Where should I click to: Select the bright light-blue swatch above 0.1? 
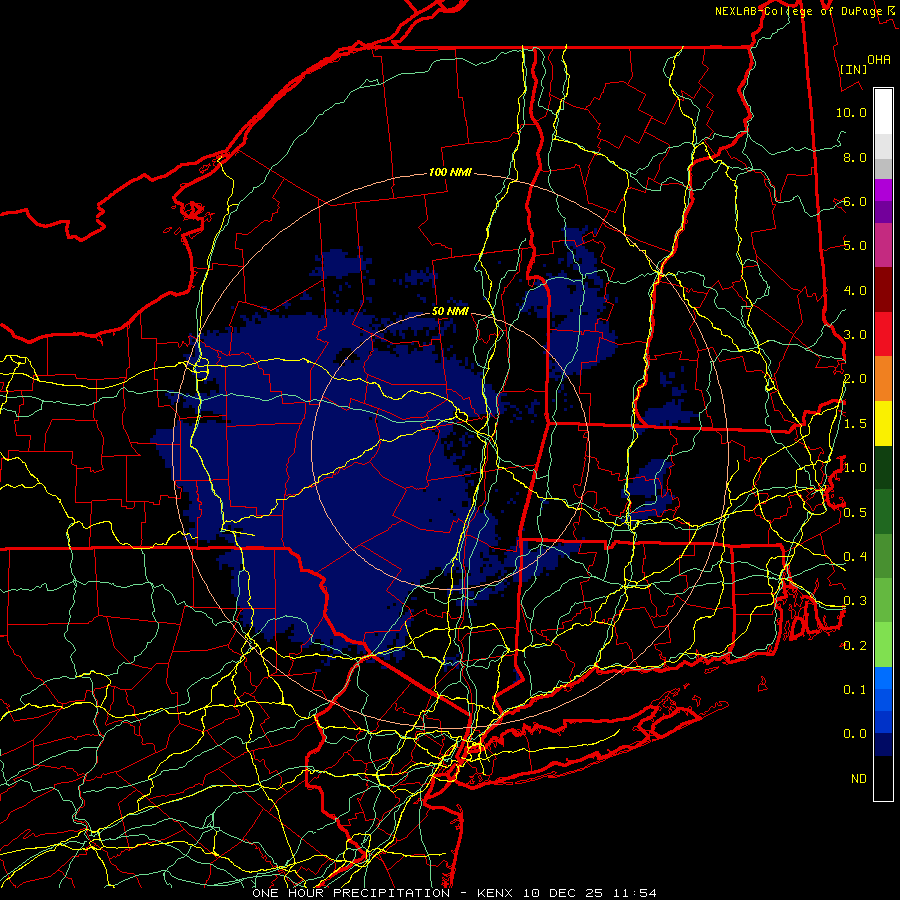883,678
